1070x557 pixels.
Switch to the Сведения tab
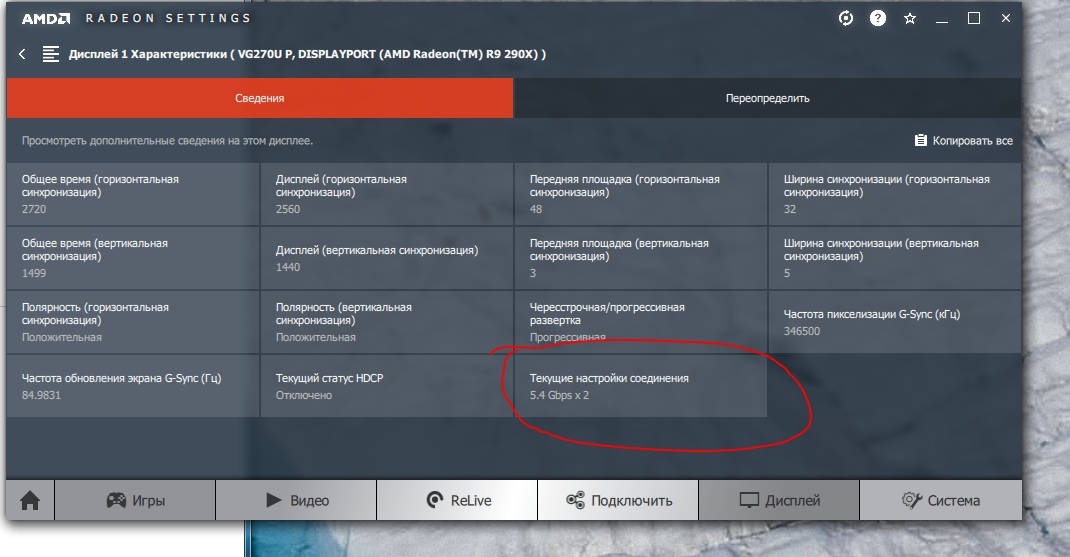pyautogui.click(x=259, y=98)
